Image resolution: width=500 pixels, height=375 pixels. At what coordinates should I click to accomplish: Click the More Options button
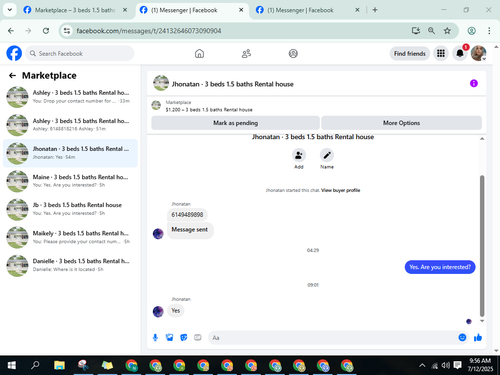[x=401, y=123]
